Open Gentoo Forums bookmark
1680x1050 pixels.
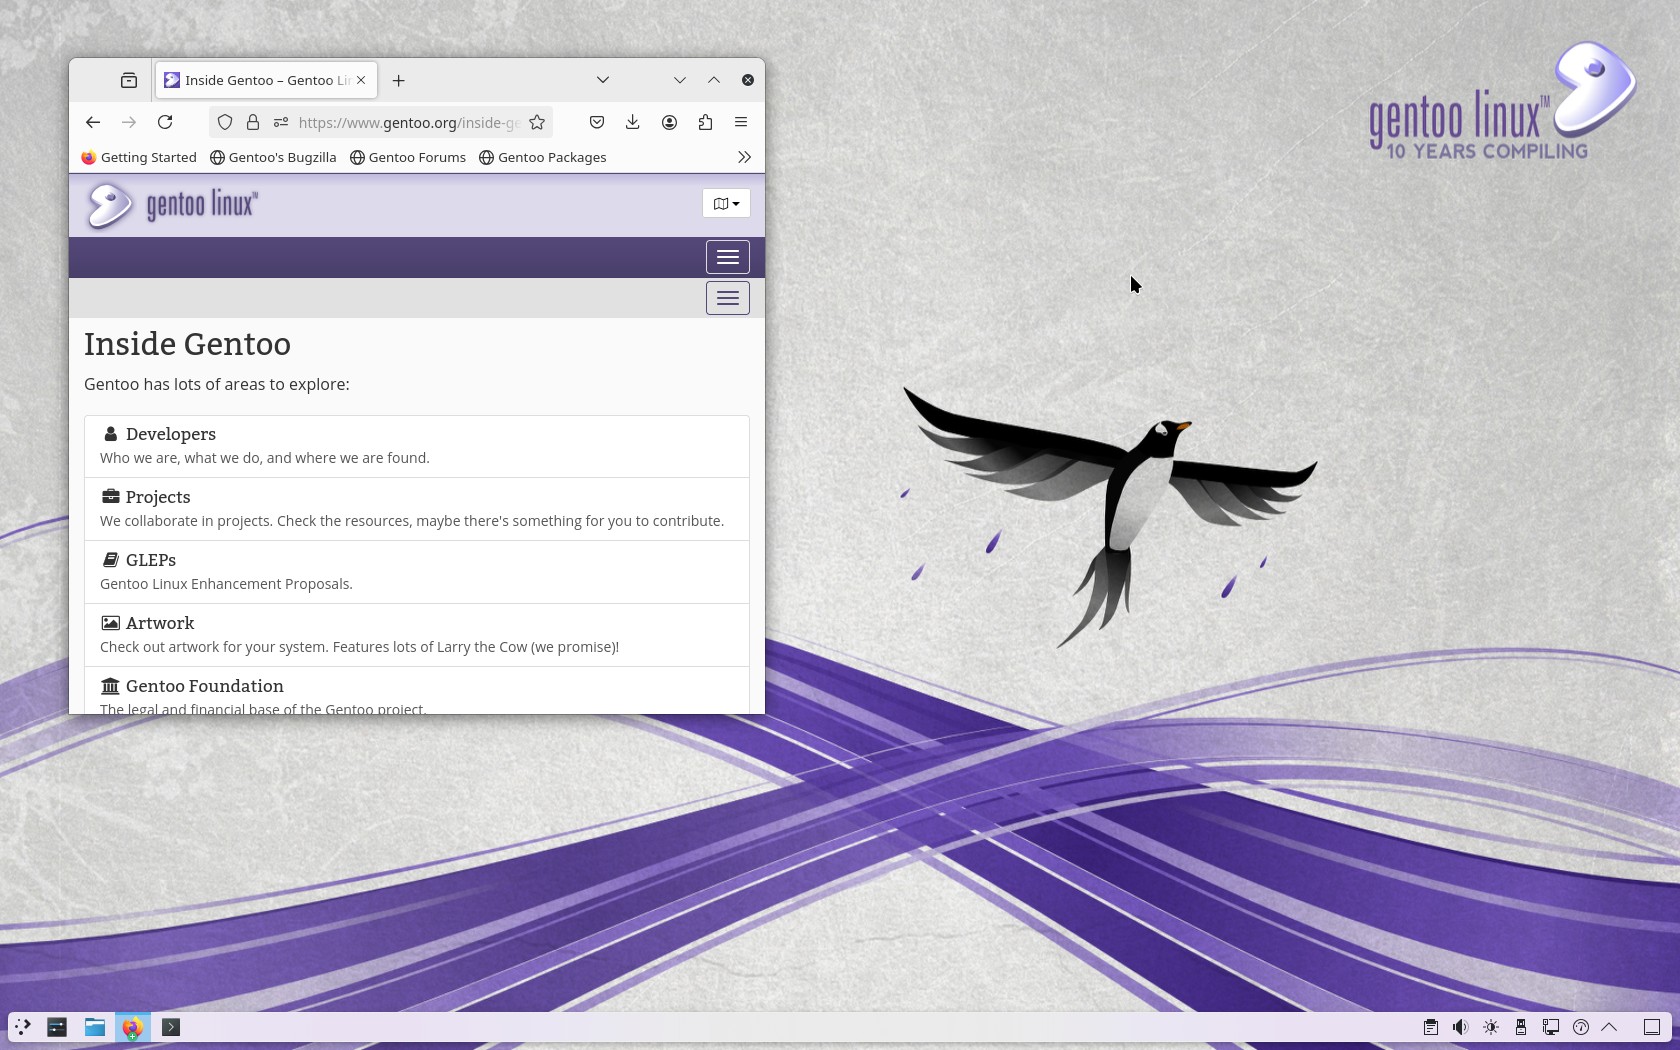(x=408, y=157)
